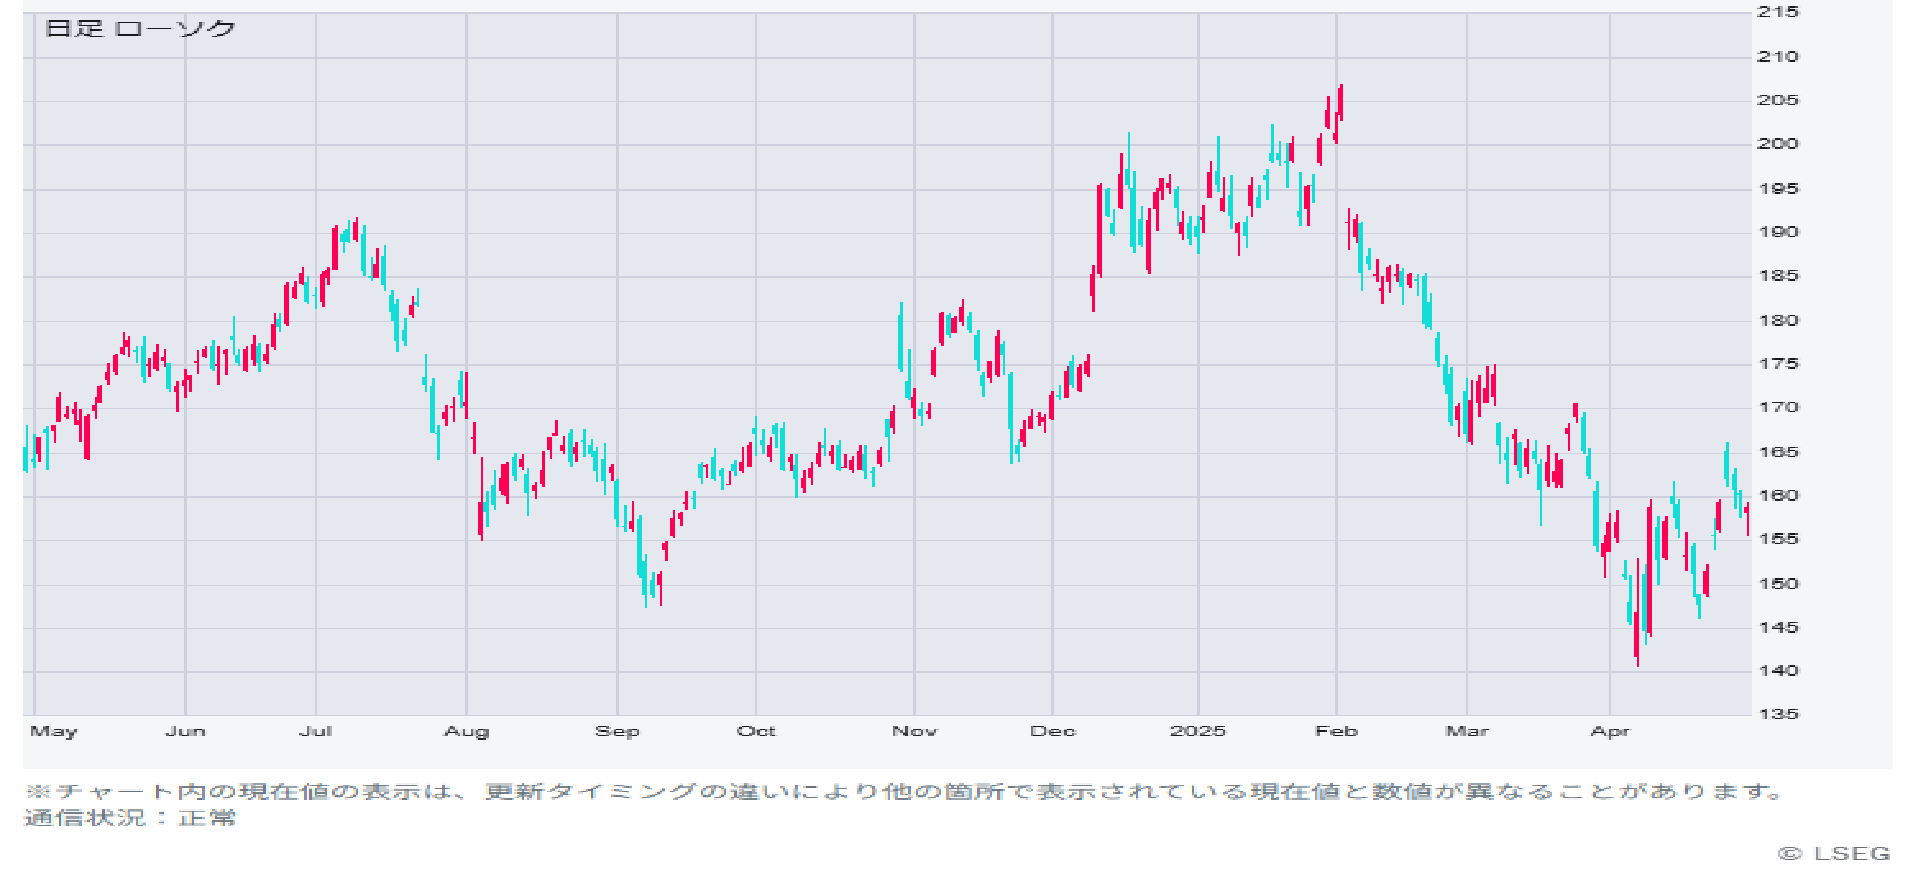1913x879 pixels.
Task: Select the May label on the time axis
Action: [x=53, y=731]
